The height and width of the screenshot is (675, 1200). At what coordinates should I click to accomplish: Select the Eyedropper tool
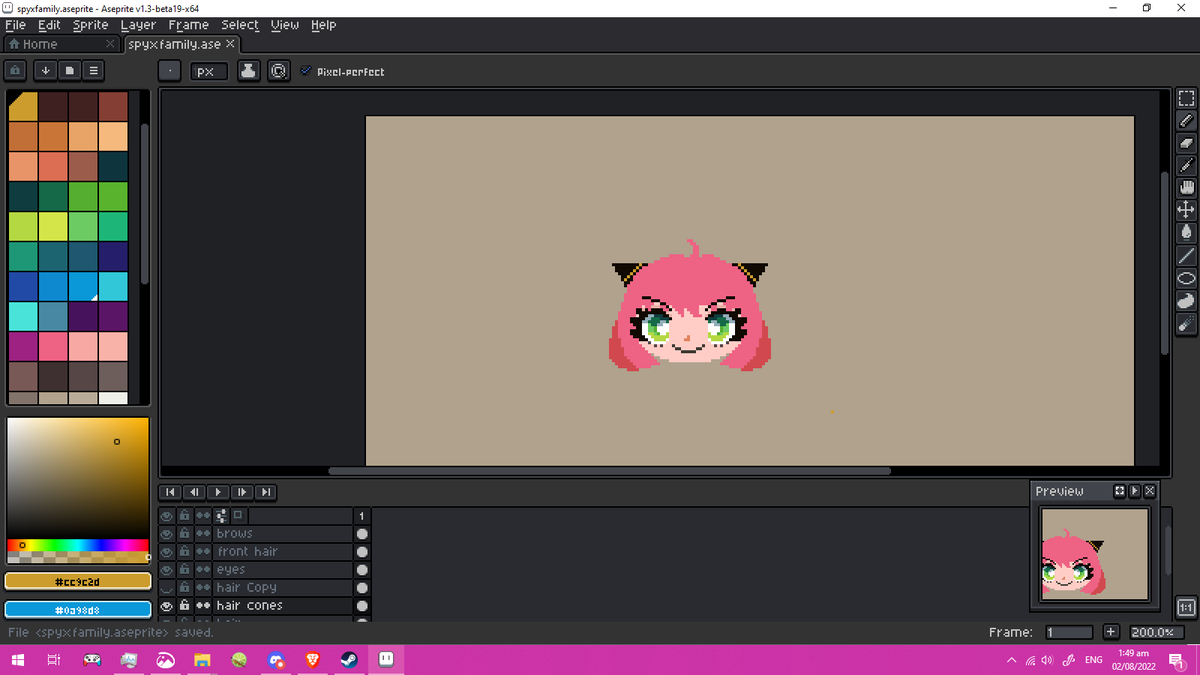pyautogui.click(x=1186, y=165)
